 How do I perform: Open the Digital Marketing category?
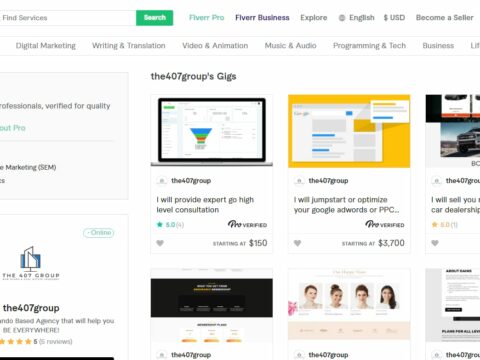coord(46,46)
